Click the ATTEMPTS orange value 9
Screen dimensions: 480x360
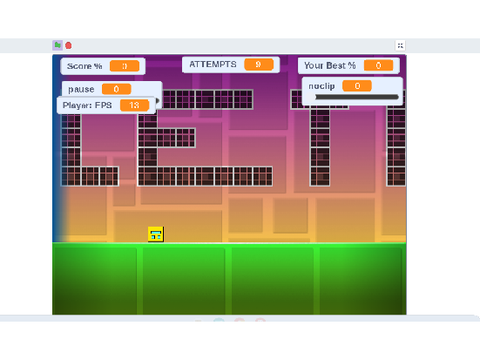point(259,64)
